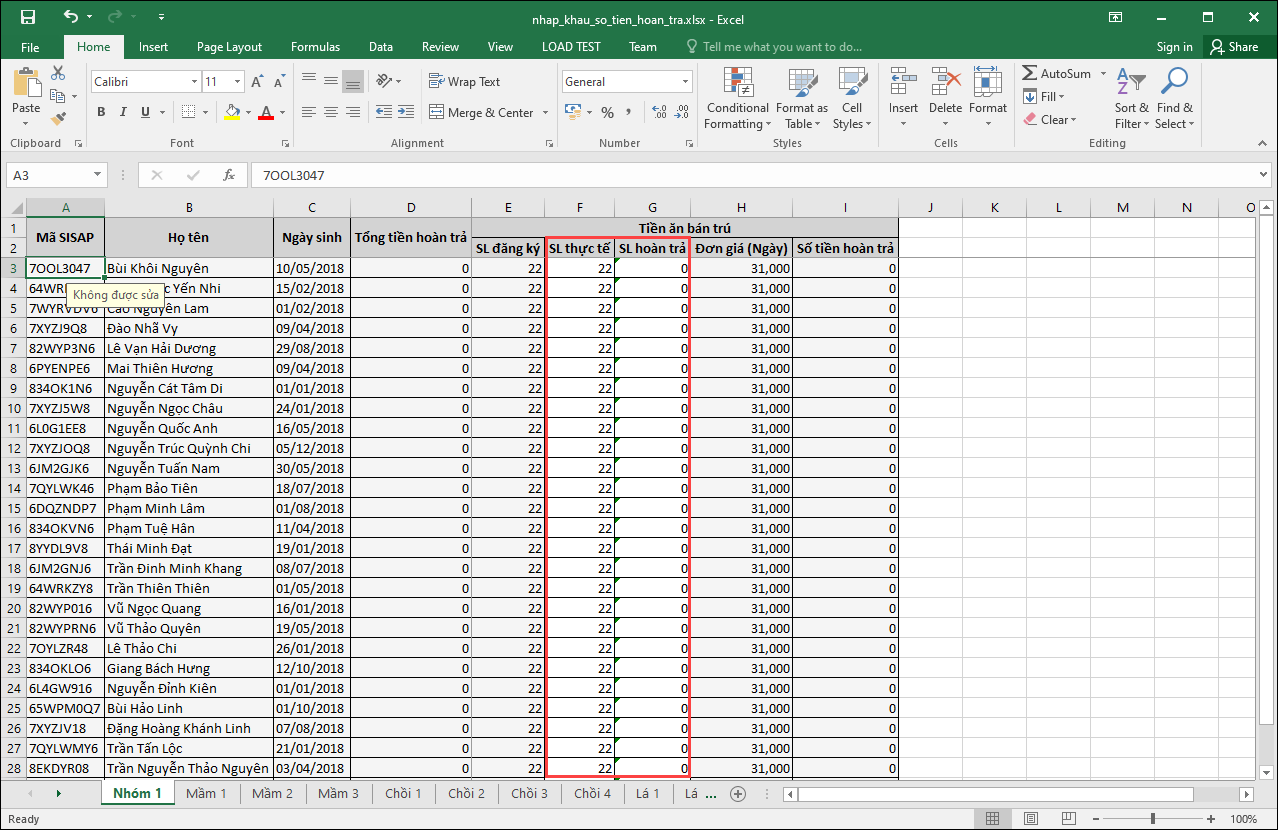This screenshot has height=830, width=1278.
Task: Click the Insert Function fx icon
Action: tap(229, 175)
